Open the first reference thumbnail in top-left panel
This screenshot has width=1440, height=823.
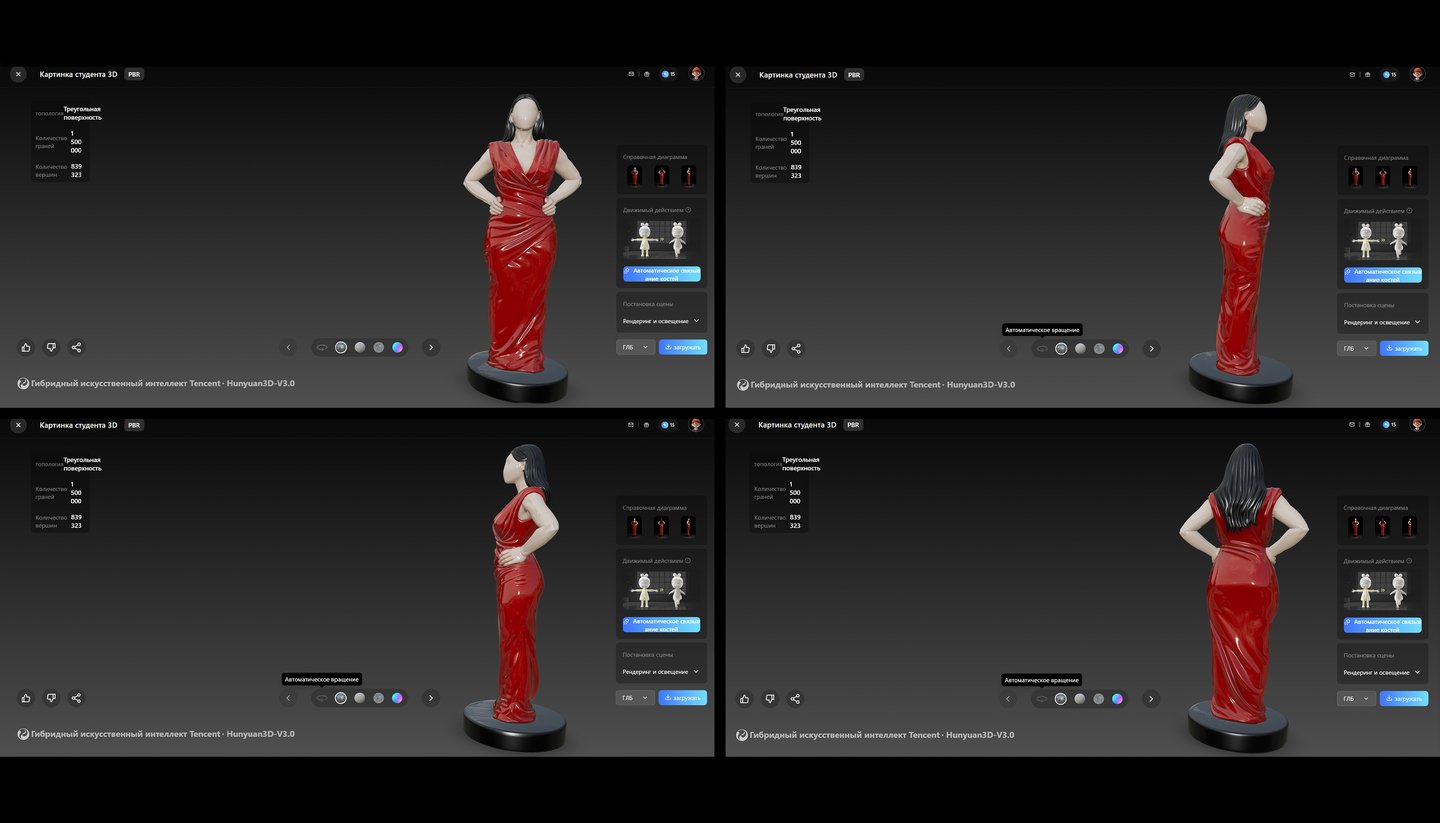[634, 176]
